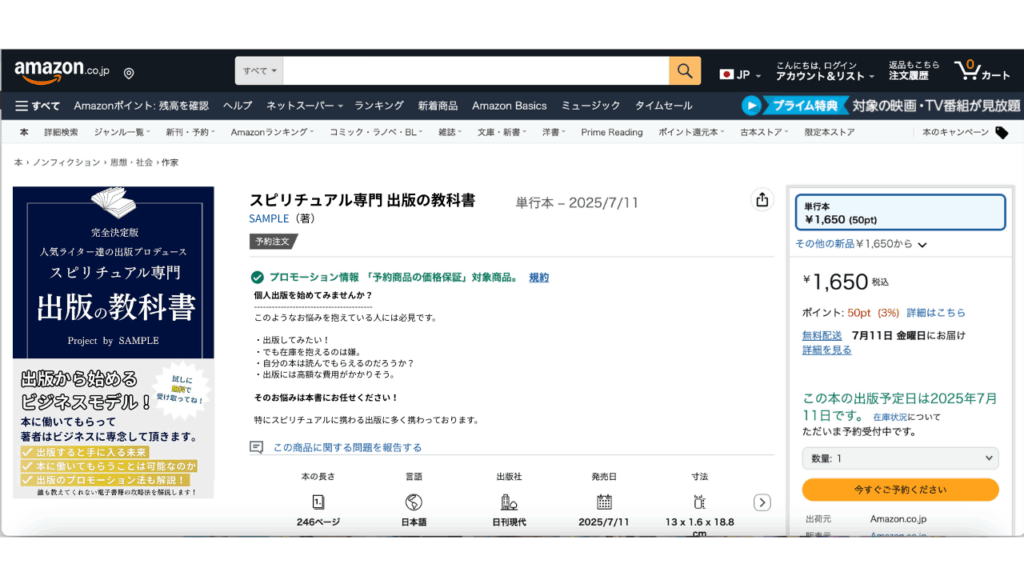Open the タイムセール nav item

[664, 106]
